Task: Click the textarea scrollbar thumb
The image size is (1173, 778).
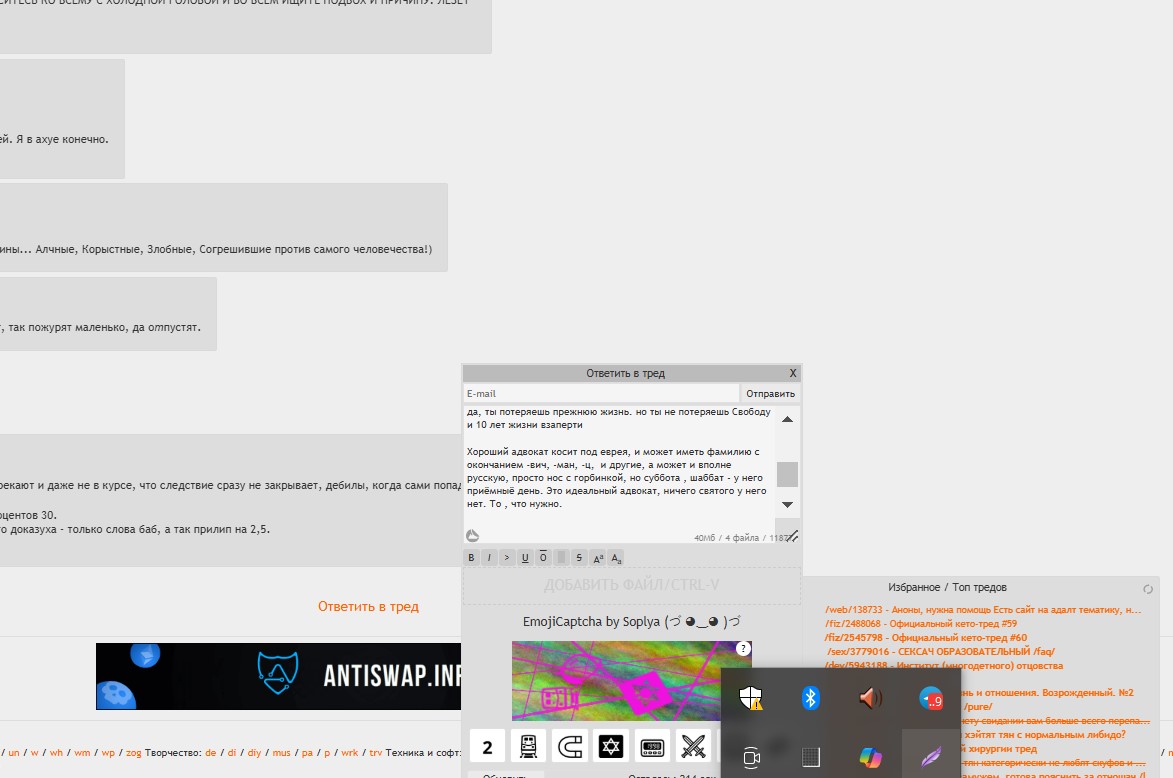Action: click(x=787, y=474)
